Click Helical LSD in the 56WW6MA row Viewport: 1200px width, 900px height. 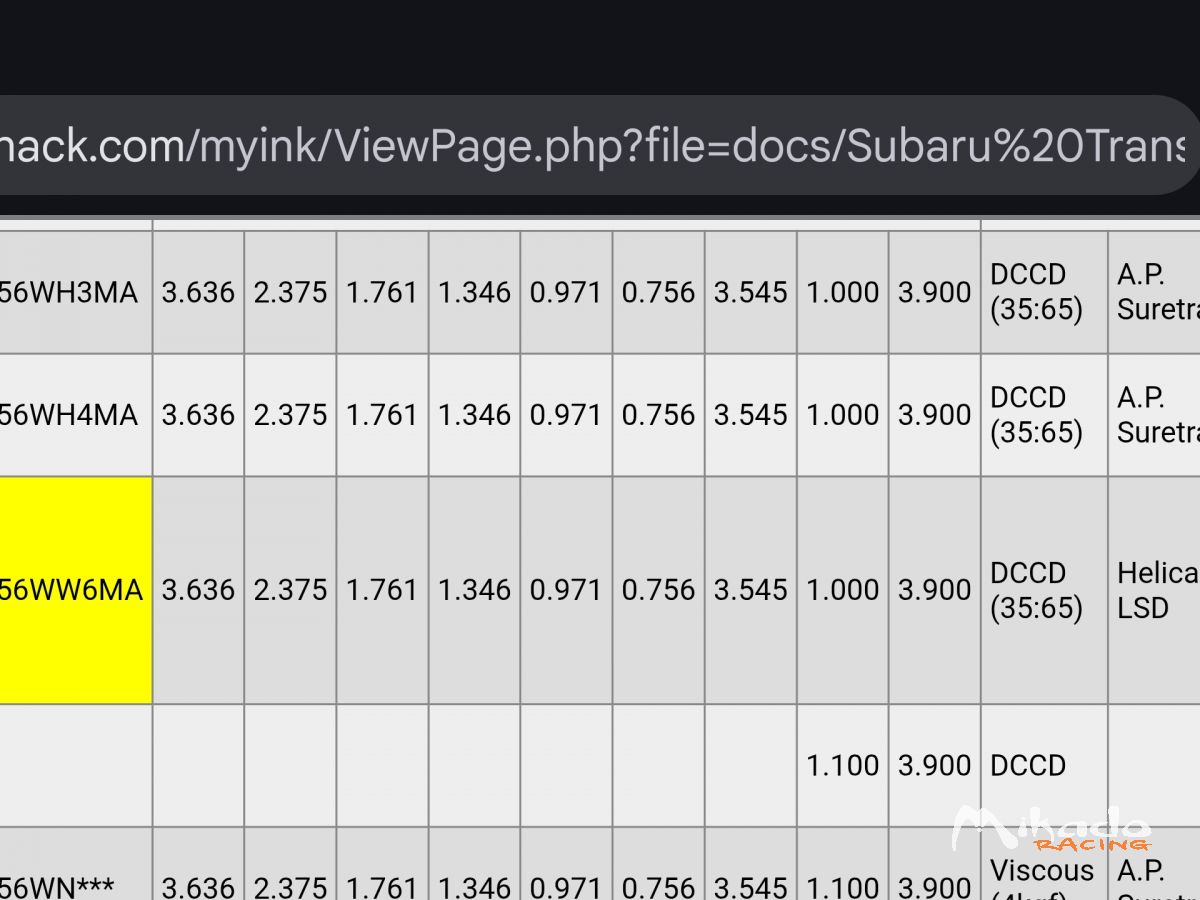1158,590
